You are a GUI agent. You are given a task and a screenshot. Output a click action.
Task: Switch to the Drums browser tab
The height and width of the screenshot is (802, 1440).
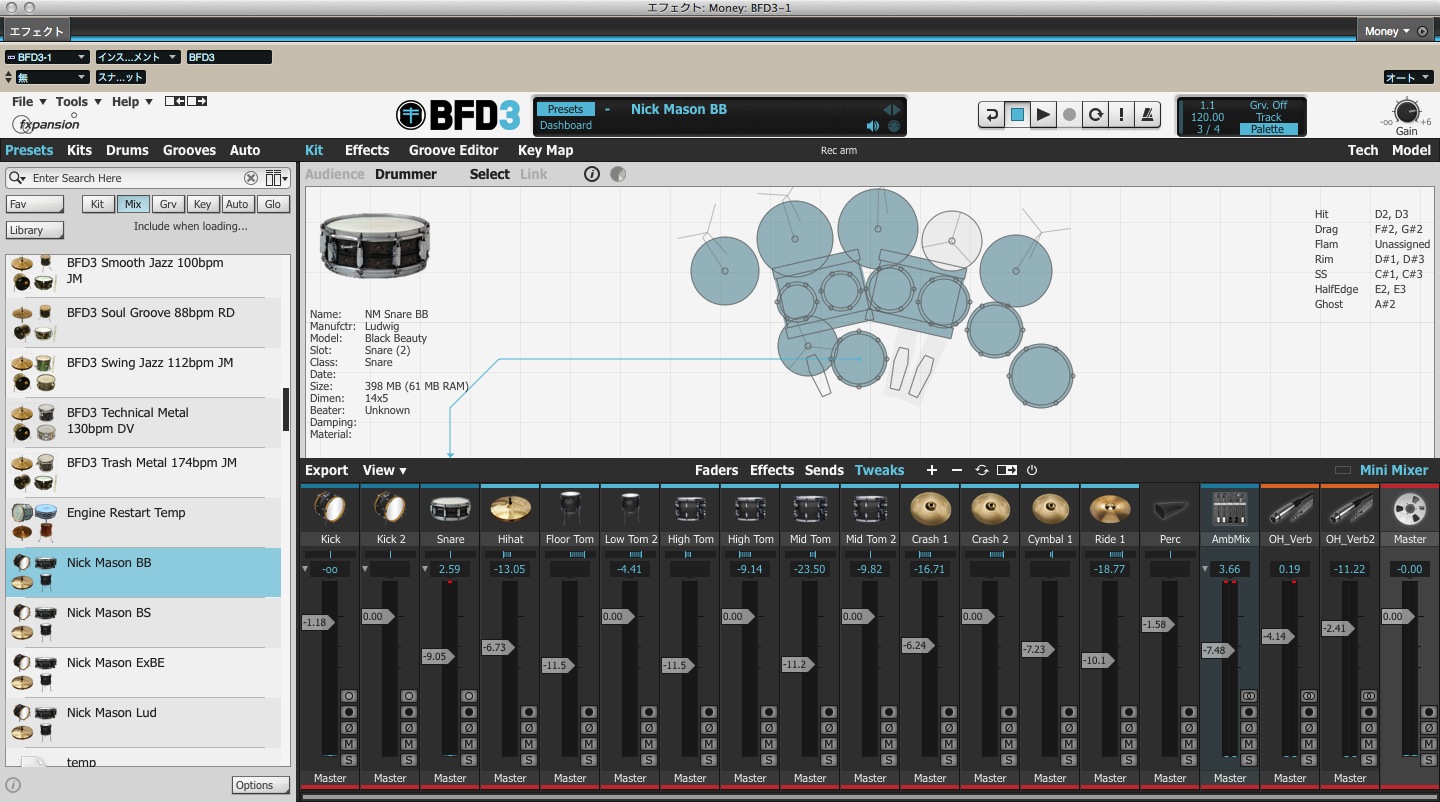(127, 150)
